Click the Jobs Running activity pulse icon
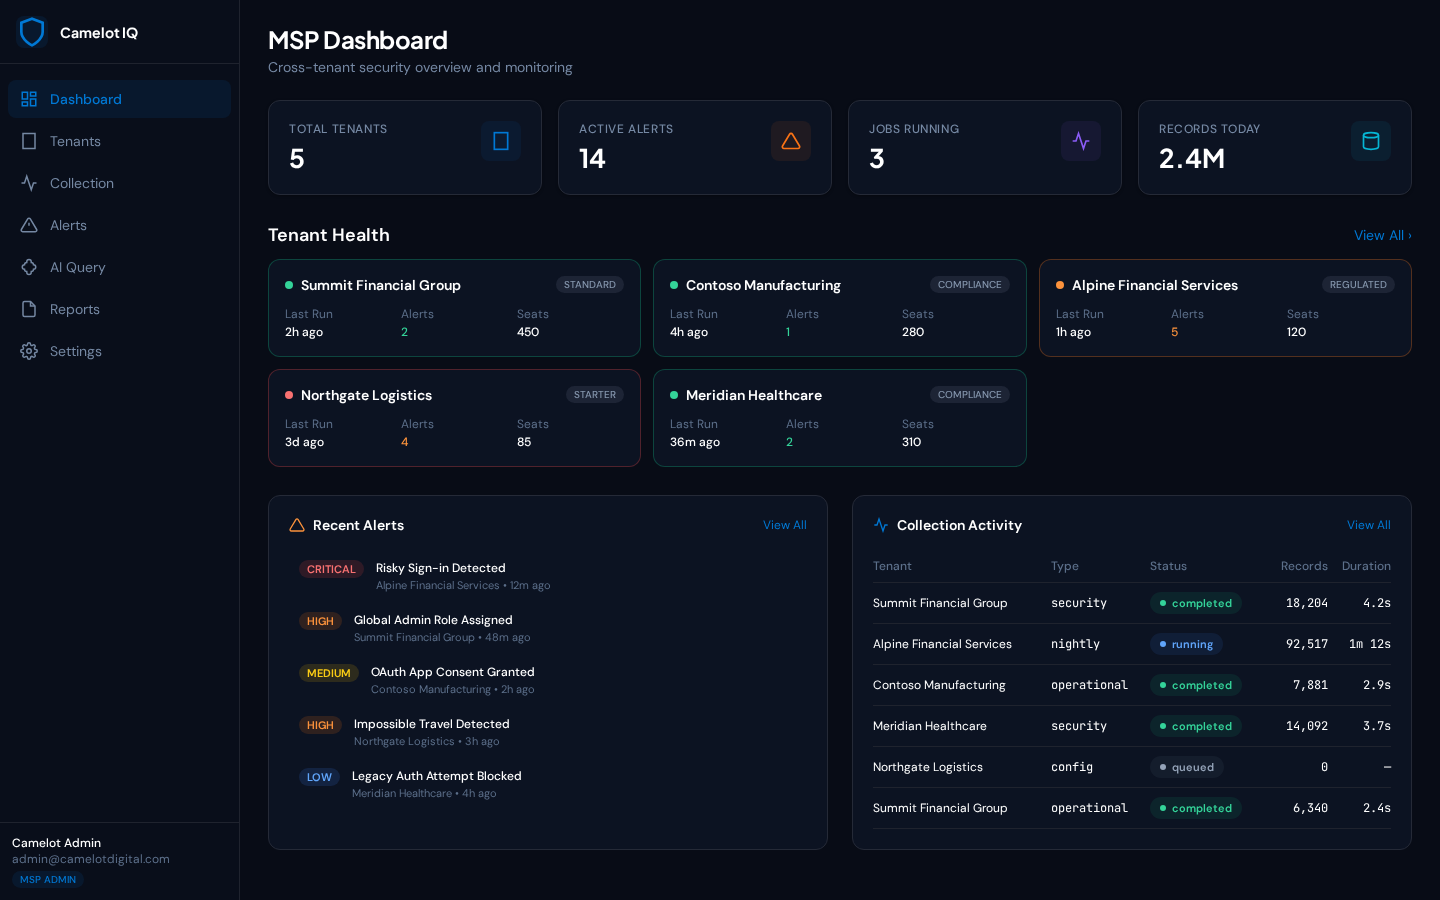The height and width of the screenshot is (900, 1440). pyautogui.click(x=1081, y=141)
